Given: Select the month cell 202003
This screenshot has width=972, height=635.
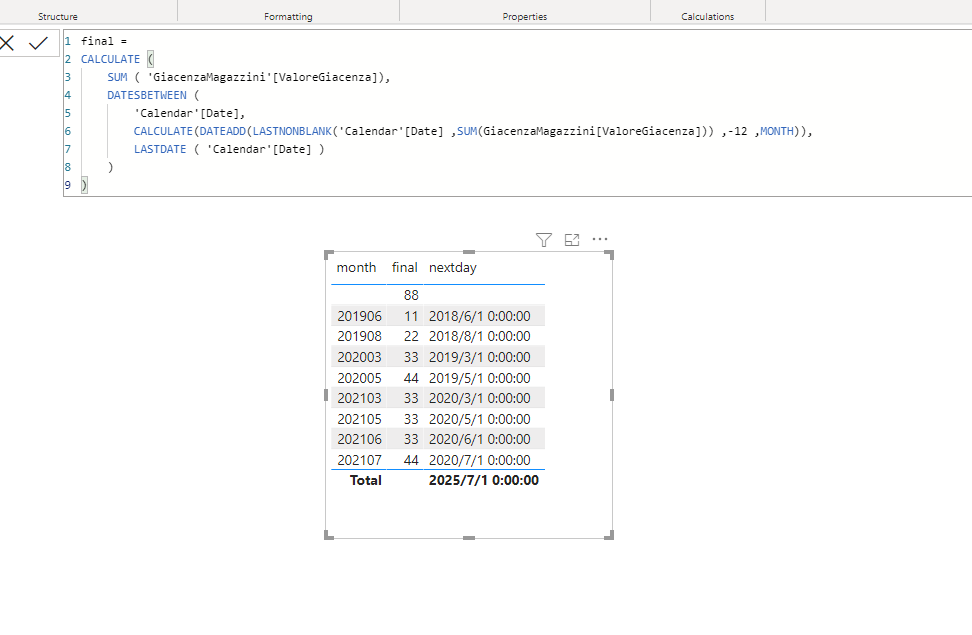Looking at the screenshot, I should pyautogui.click(x=360, y=357).
